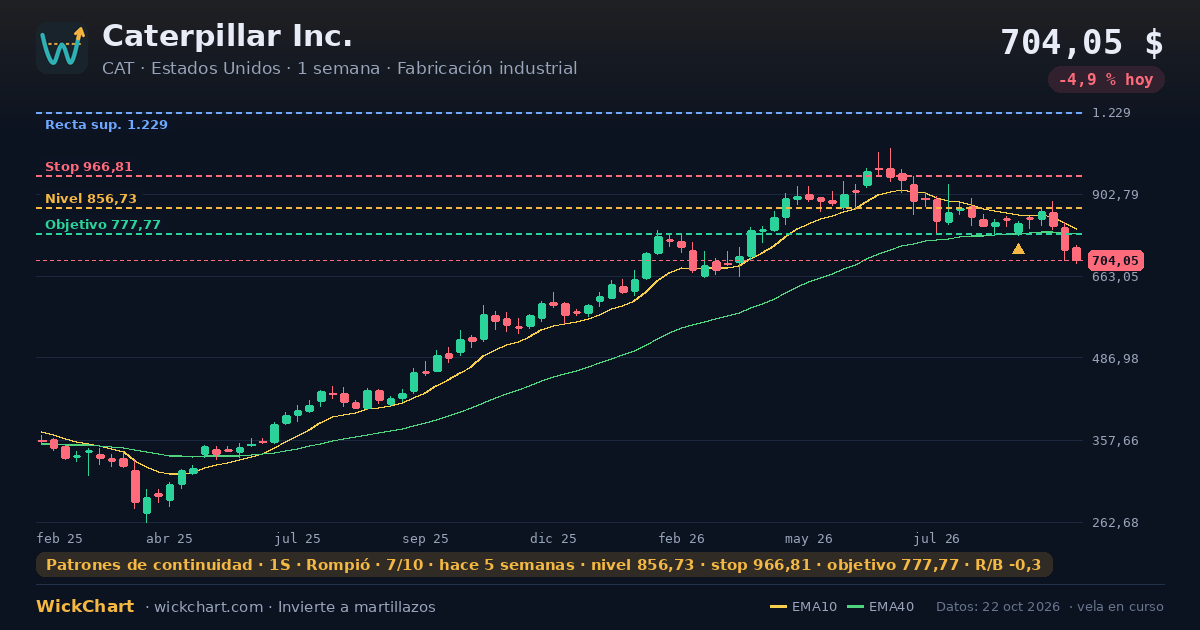Click the CAT · Estados Unidos subtitle line

339,69
